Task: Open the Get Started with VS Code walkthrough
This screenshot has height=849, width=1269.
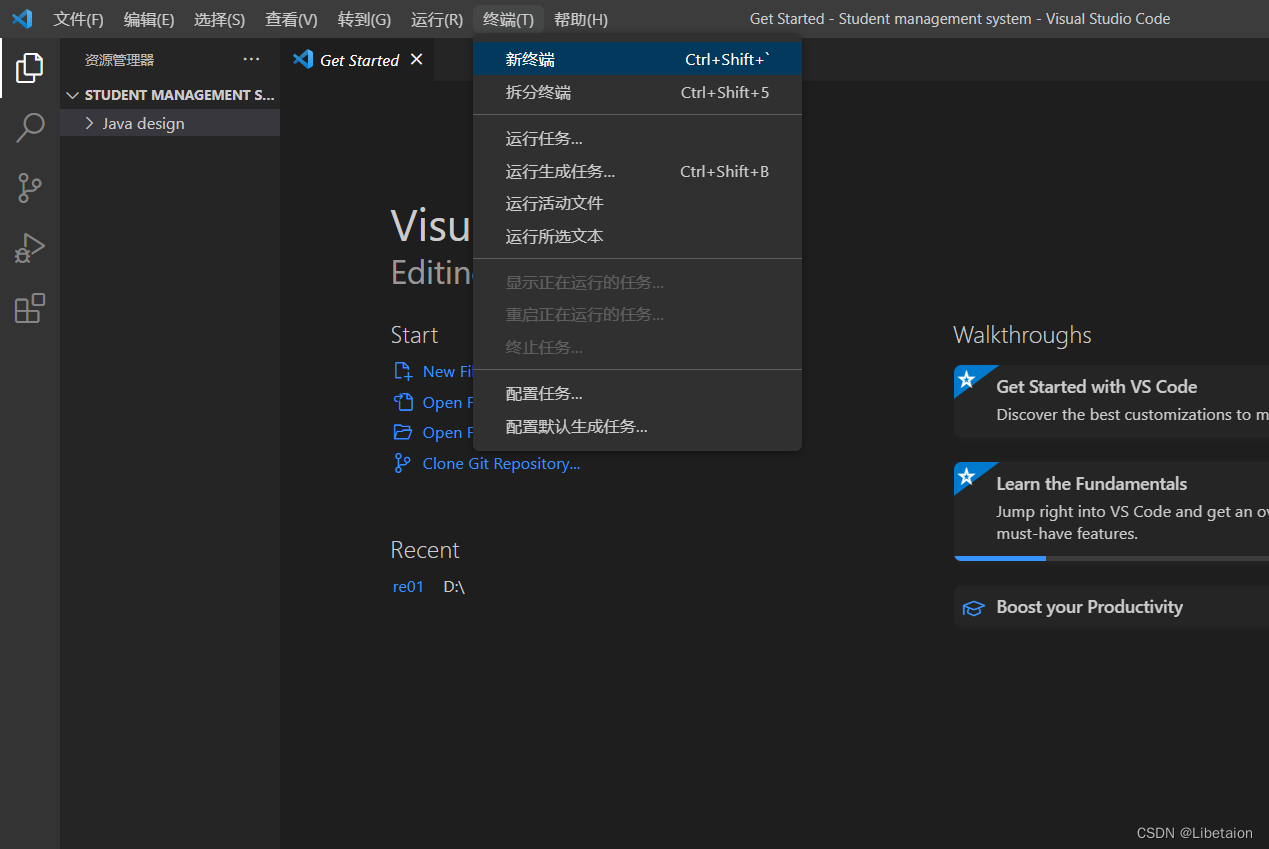Action: (x=1111, y=400)
